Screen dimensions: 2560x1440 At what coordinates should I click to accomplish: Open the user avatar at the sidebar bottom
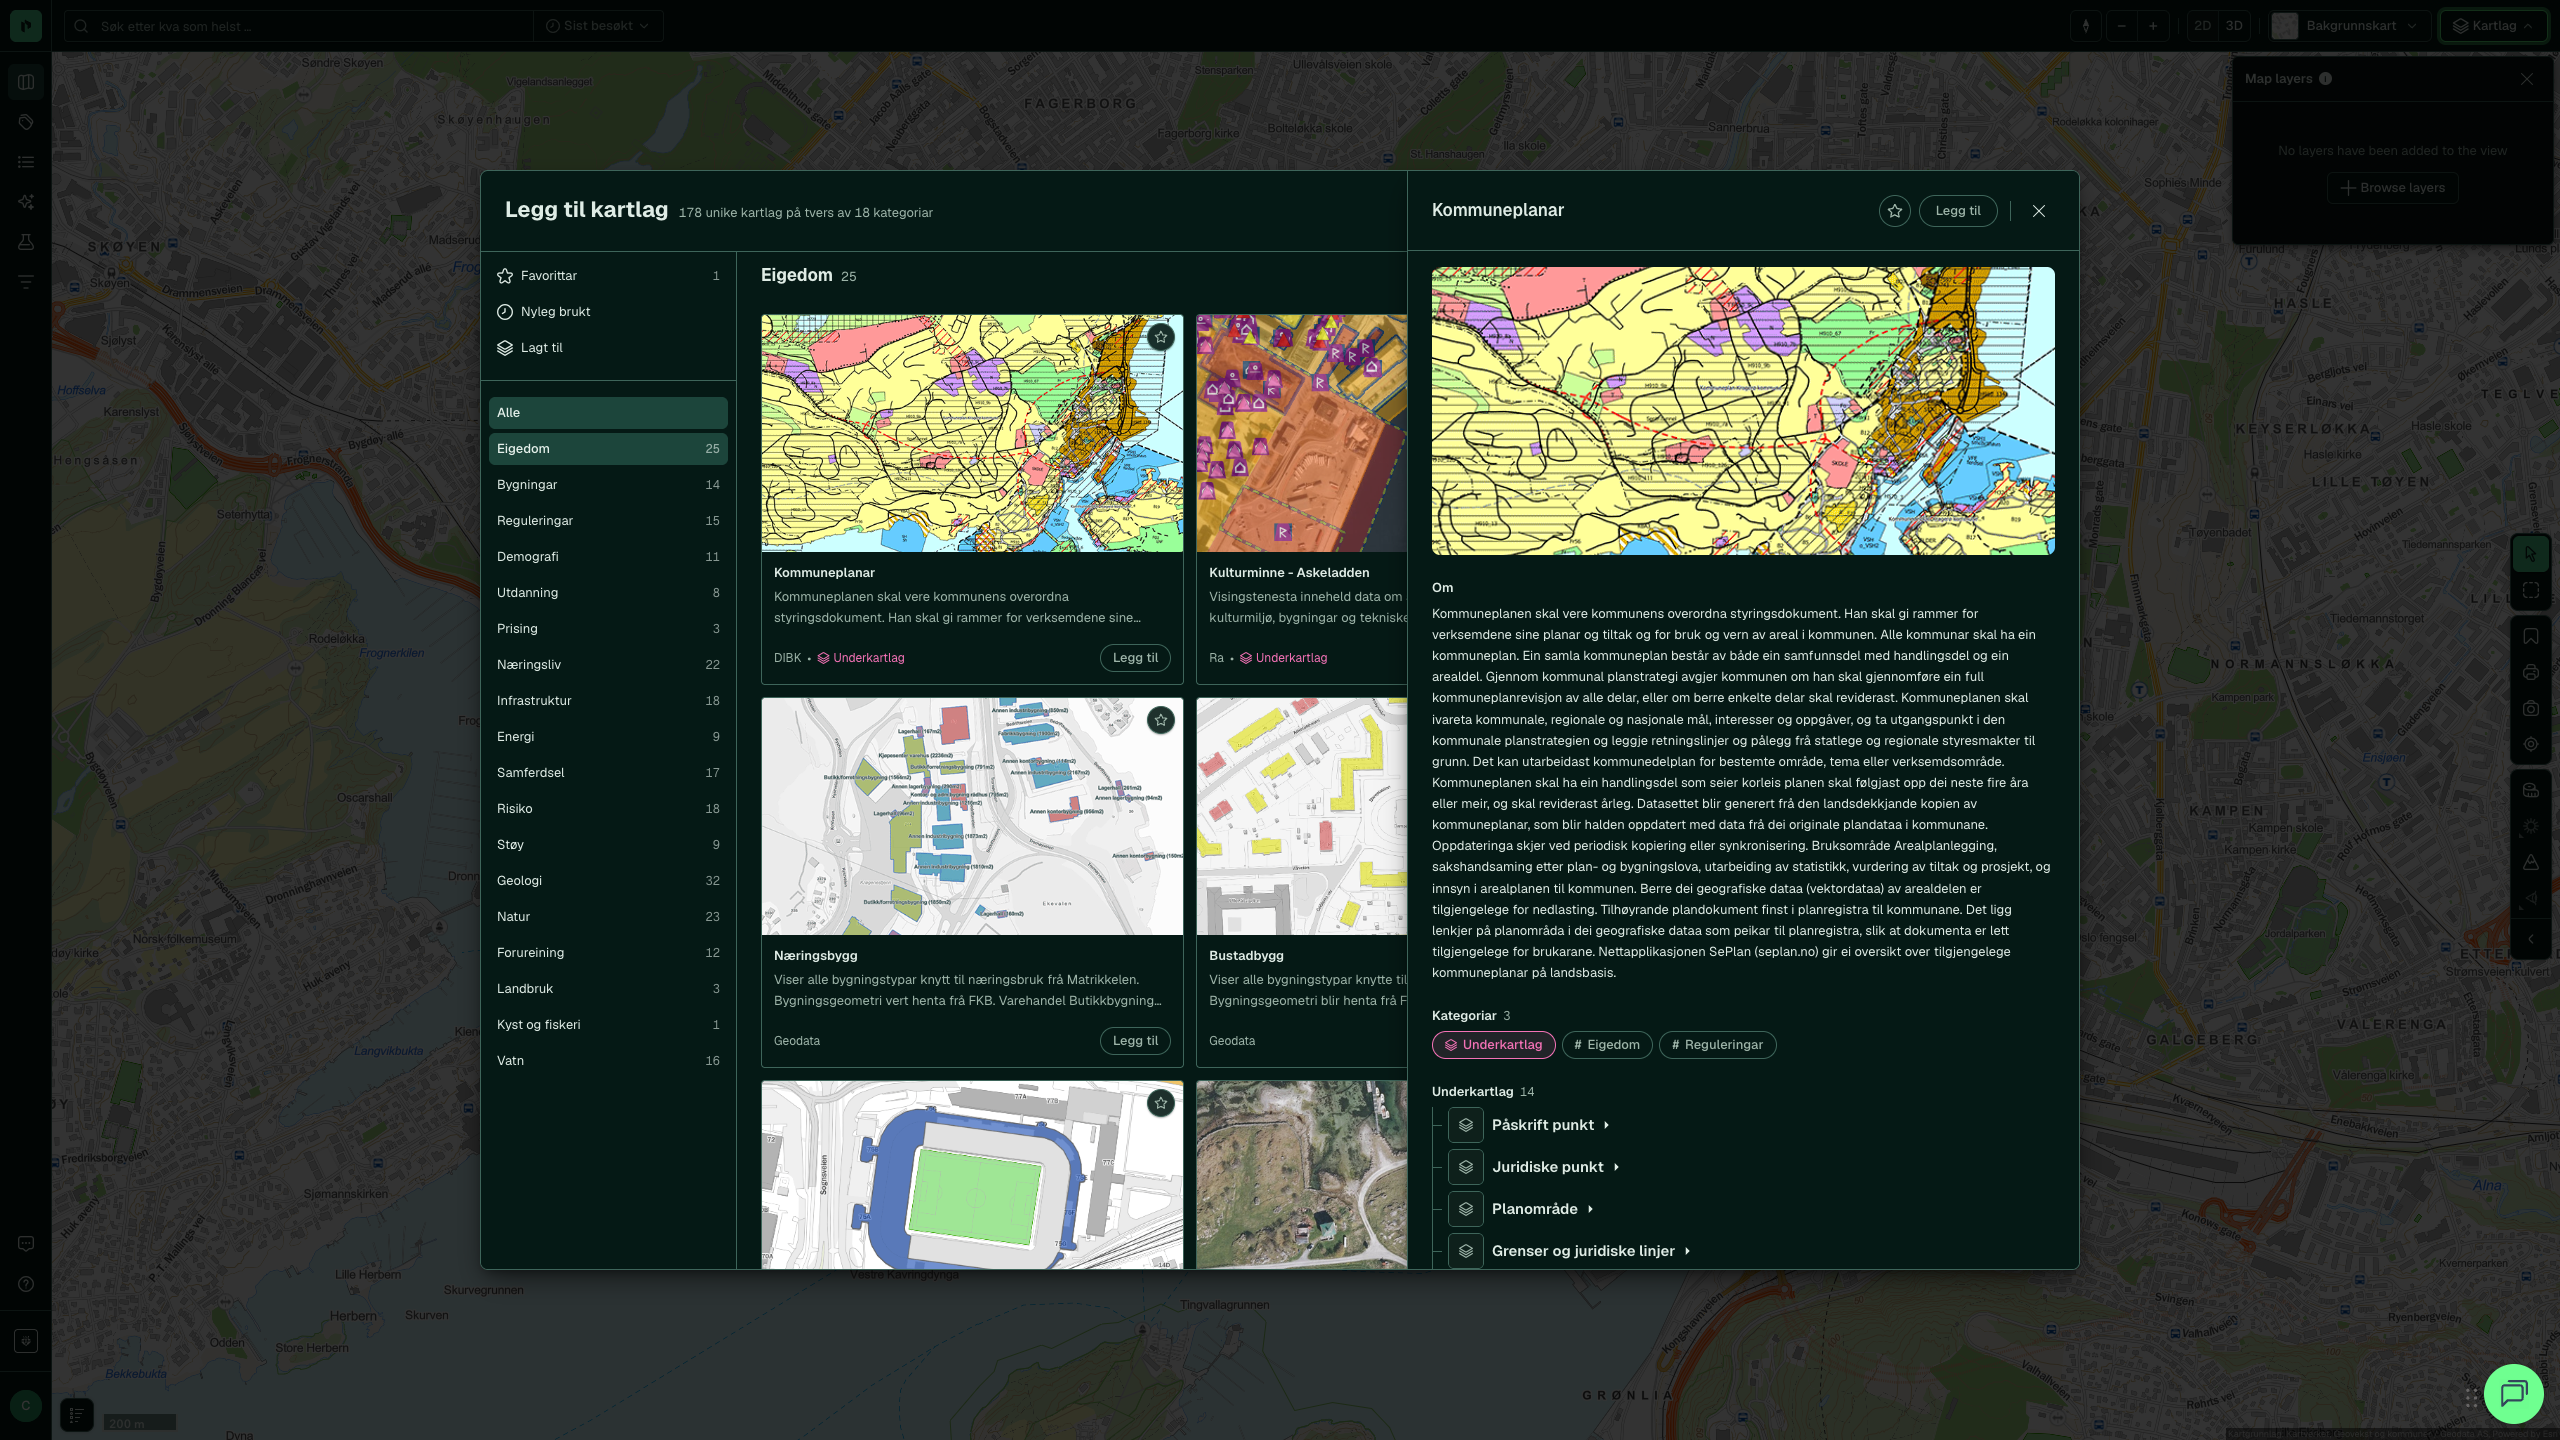(26, 1406)
